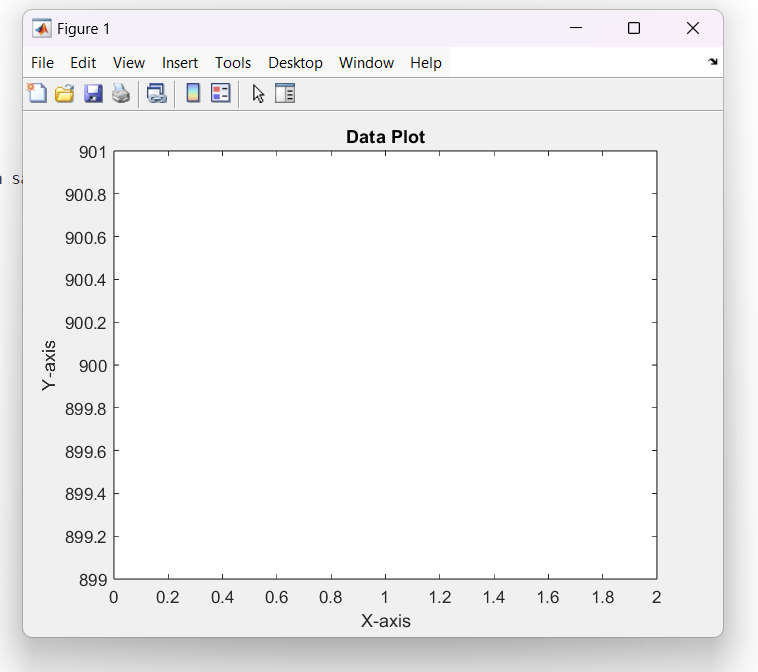
Task: Open the File menu
Action: (x=42, y=63)
